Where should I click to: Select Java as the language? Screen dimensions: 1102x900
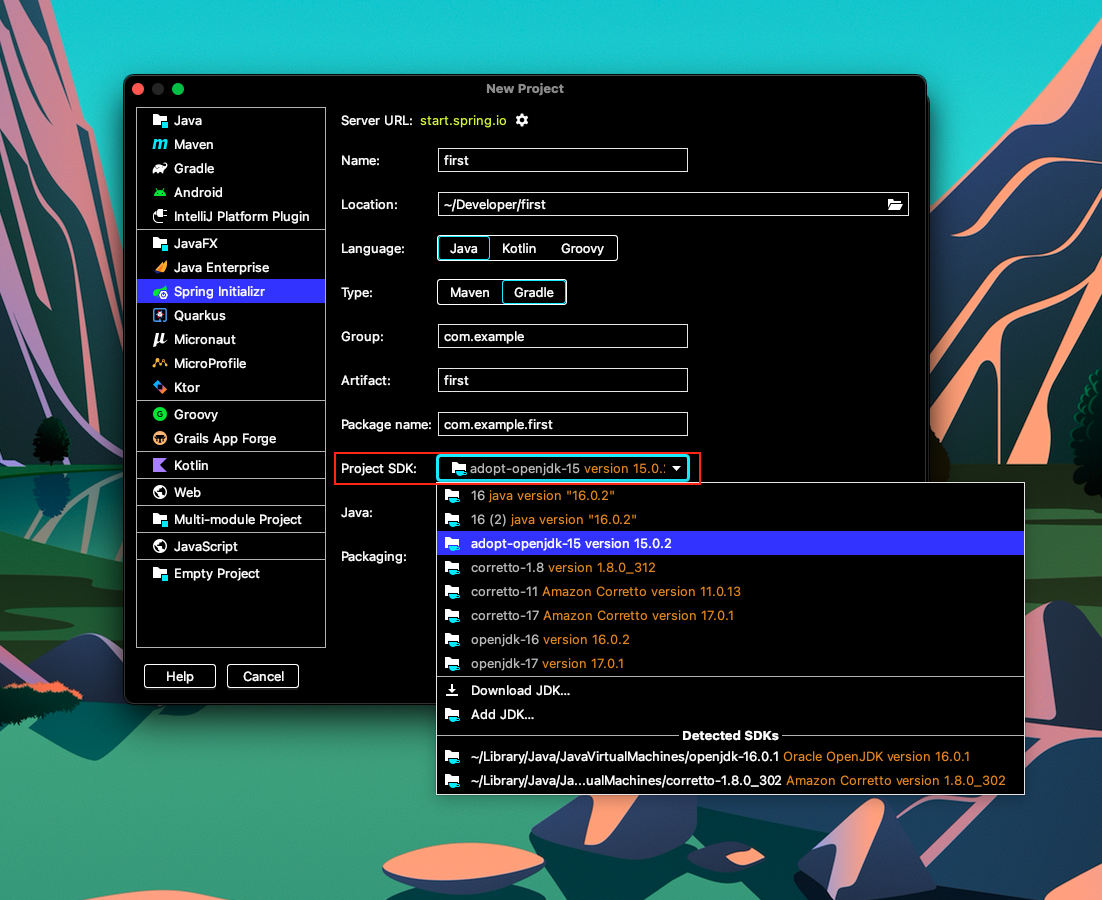click(463, 248)
